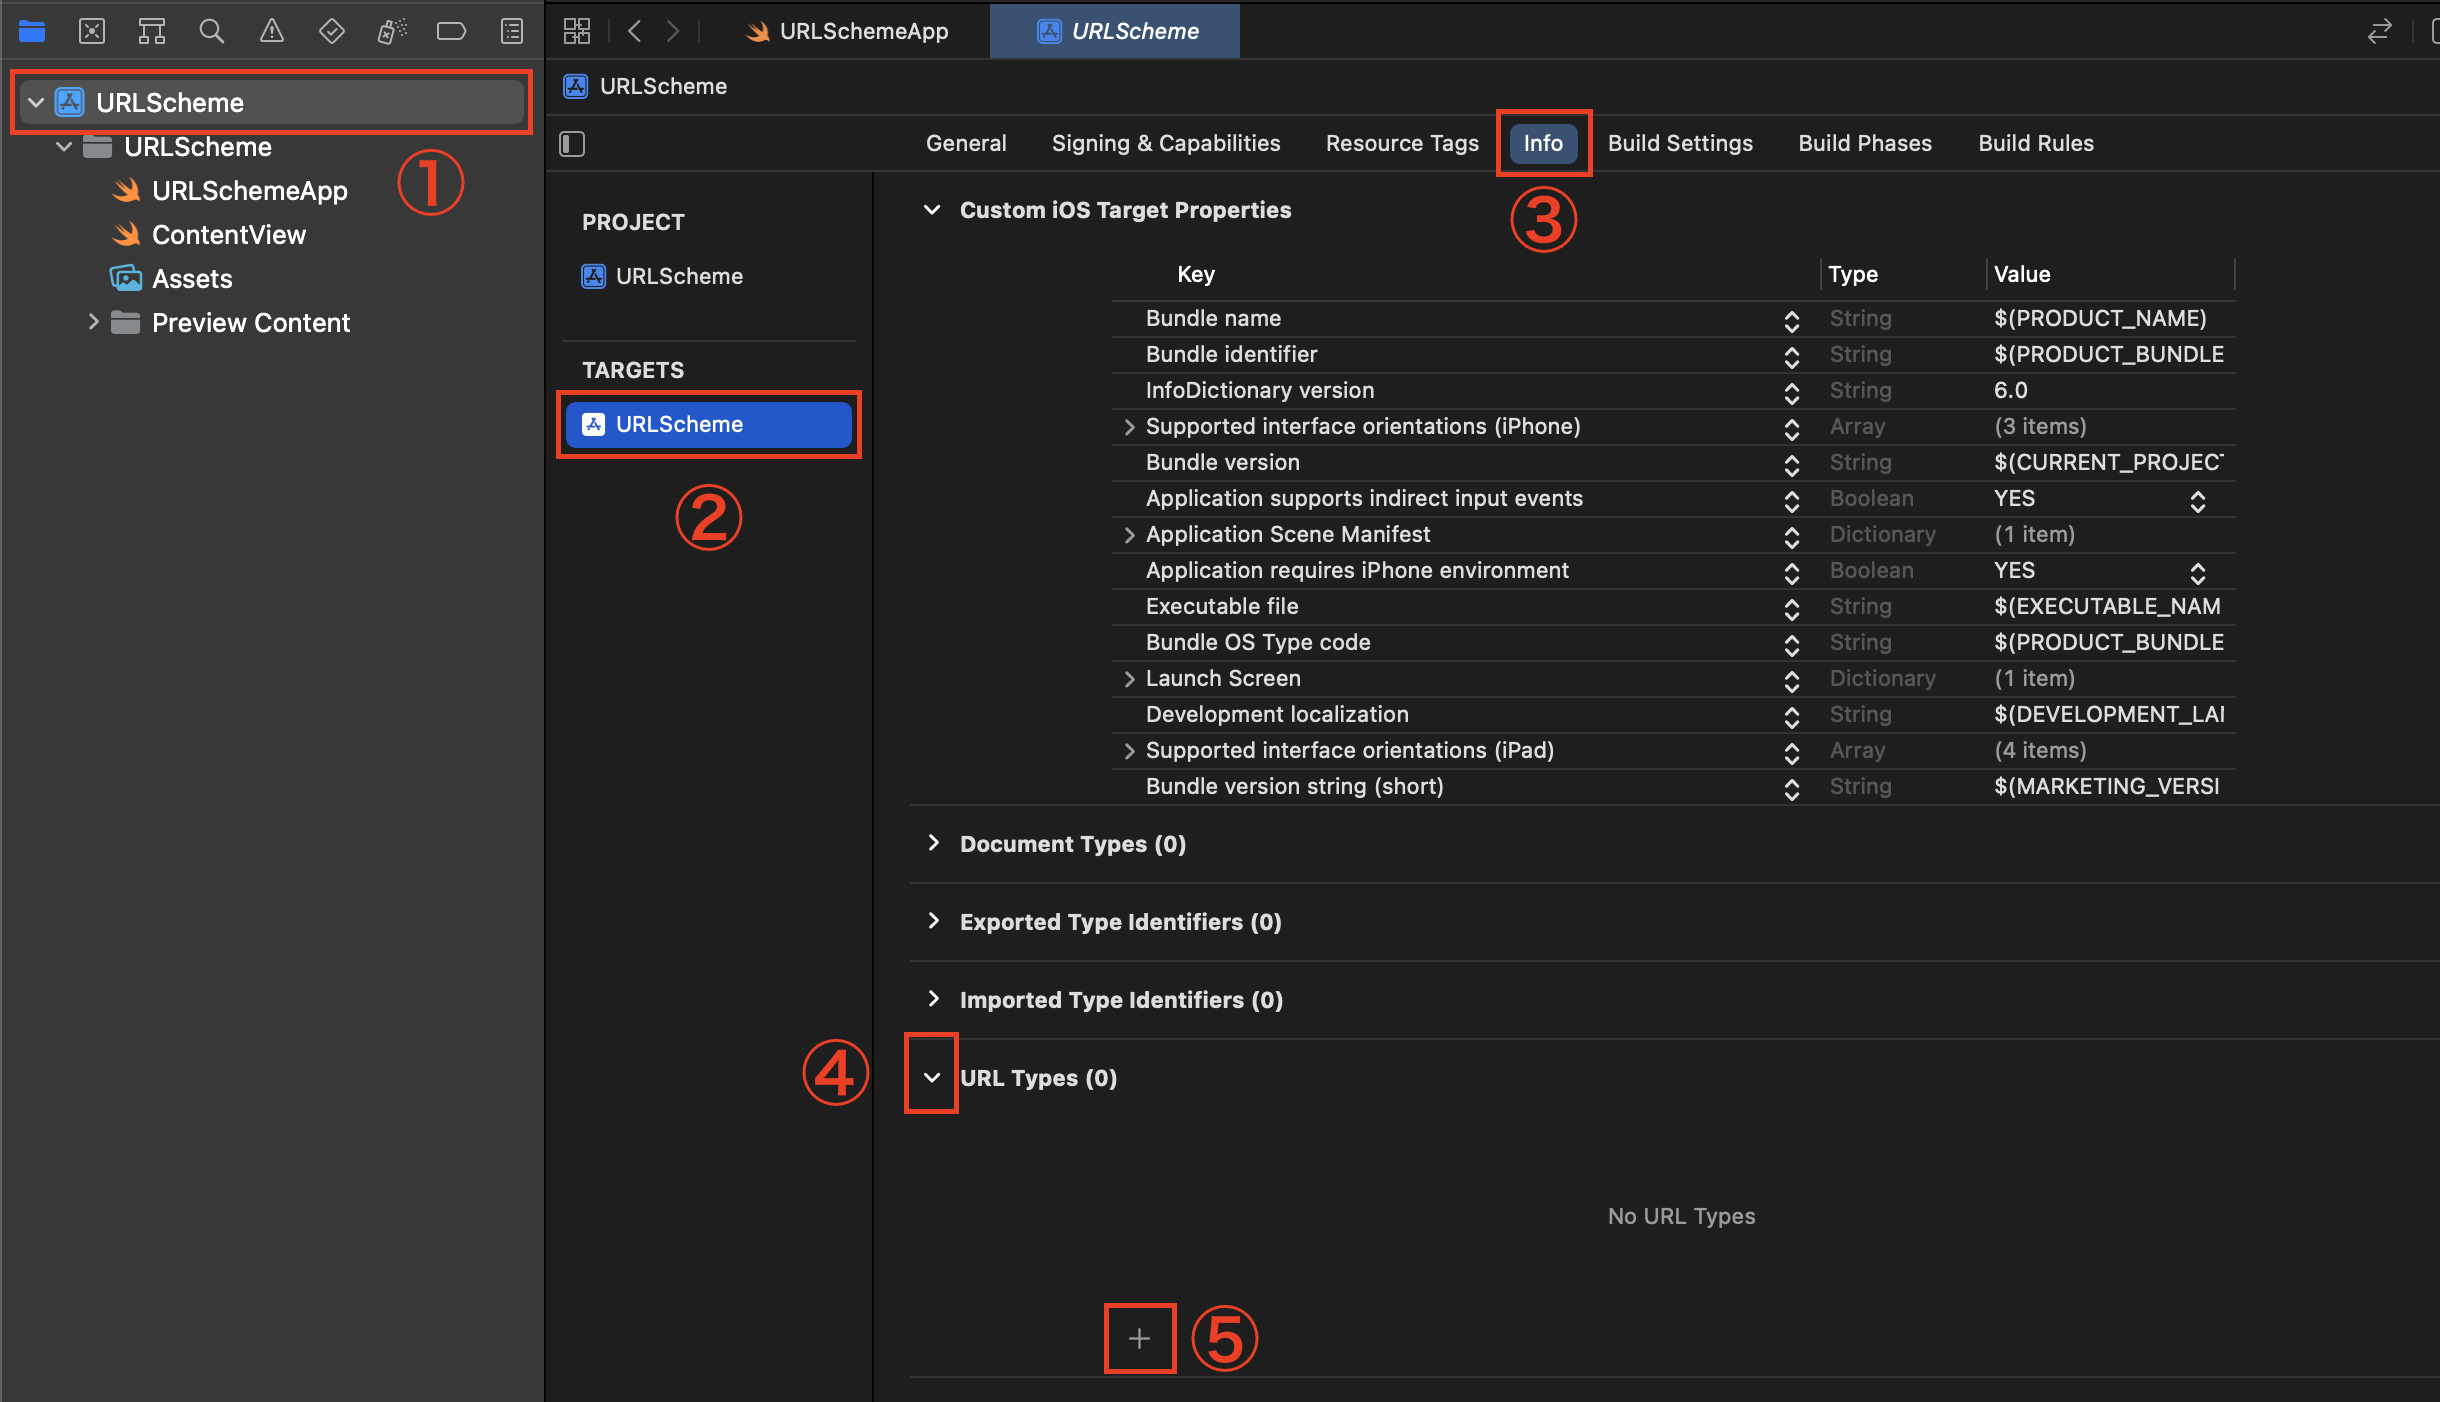Collapse the URLScheme root project chevron
Image resolution: width=2440 pixels, height=1402 pixels.
[36, 102]
